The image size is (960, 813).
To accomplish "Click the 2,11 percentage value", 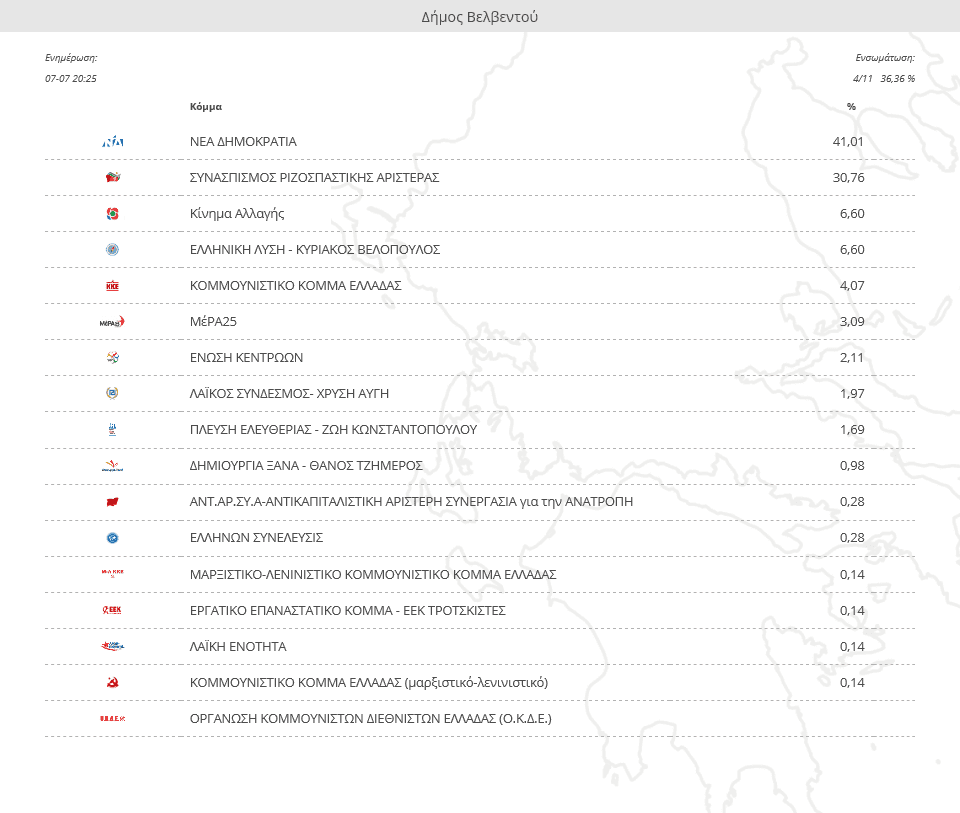I will (852, 358).
